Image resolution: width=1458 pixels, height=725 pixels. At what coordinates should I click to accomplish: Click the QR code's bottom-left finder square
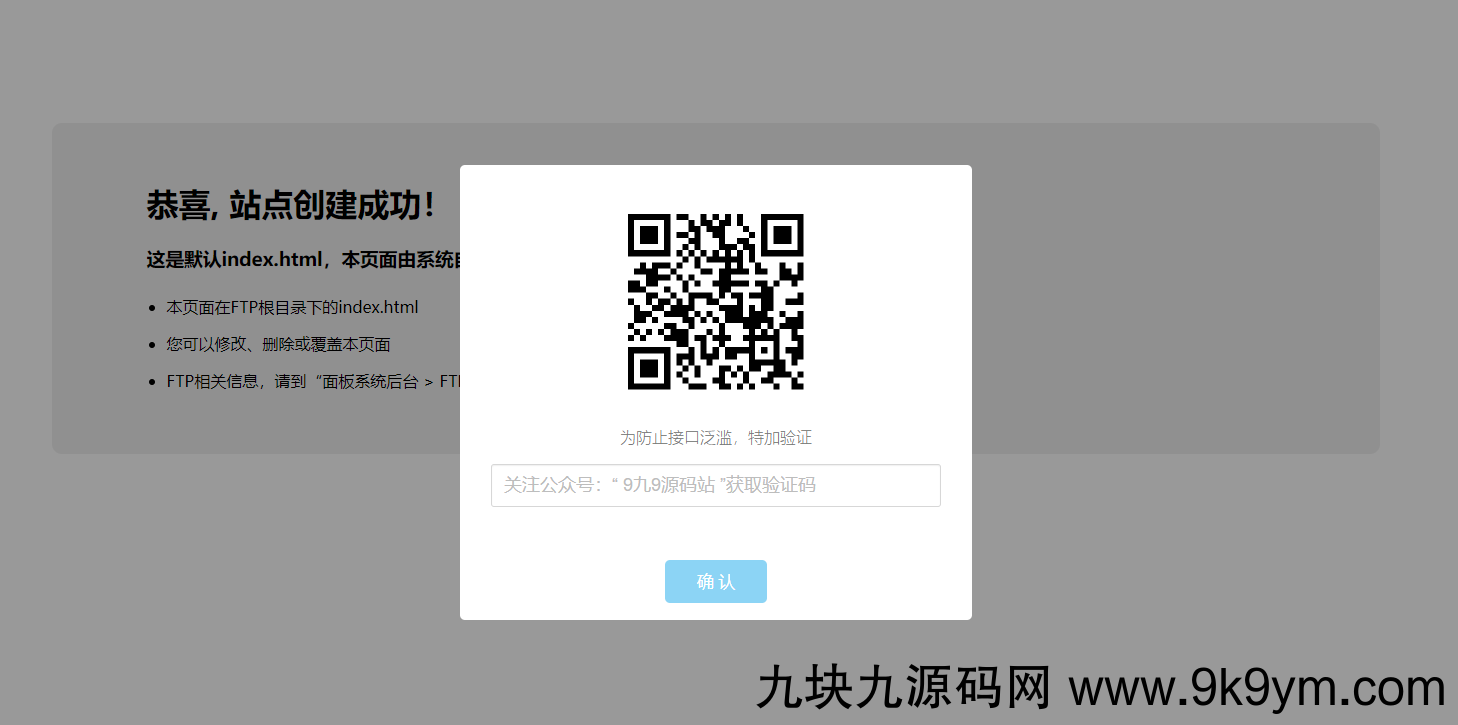point(649,367)
